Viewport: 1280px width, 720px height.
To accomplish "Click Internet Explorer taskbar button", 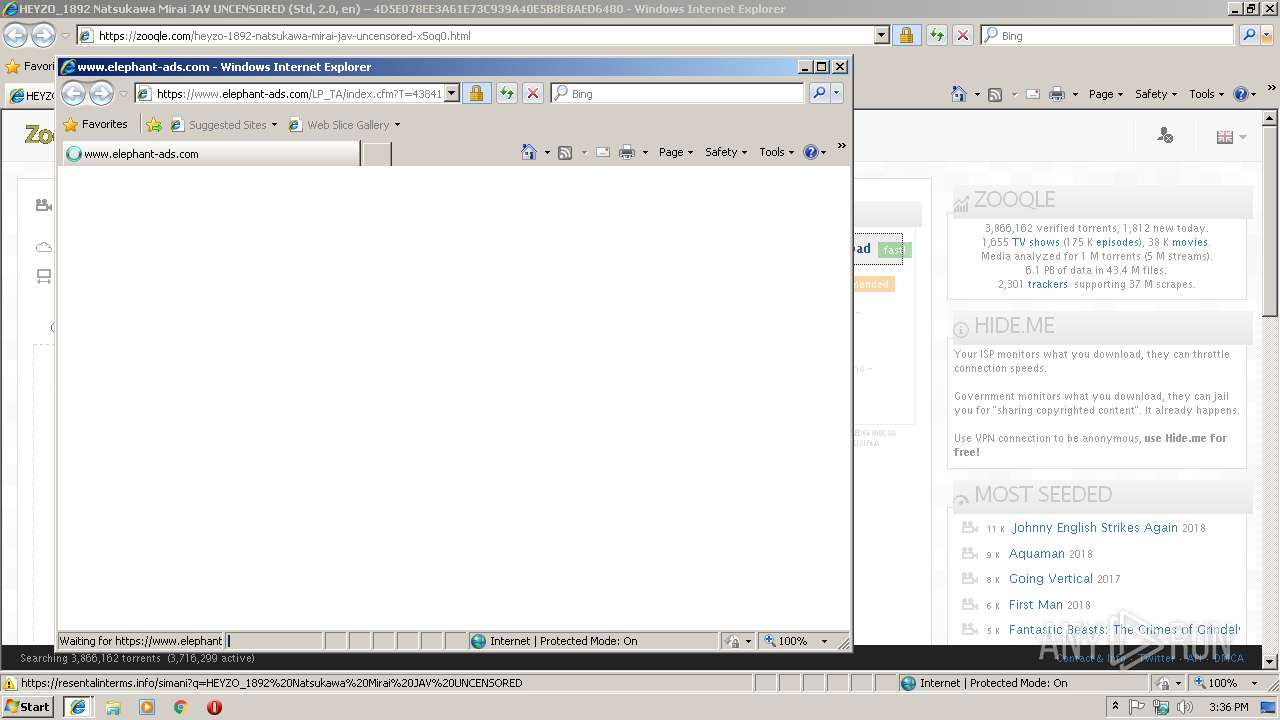I will [x=78, y=707].
